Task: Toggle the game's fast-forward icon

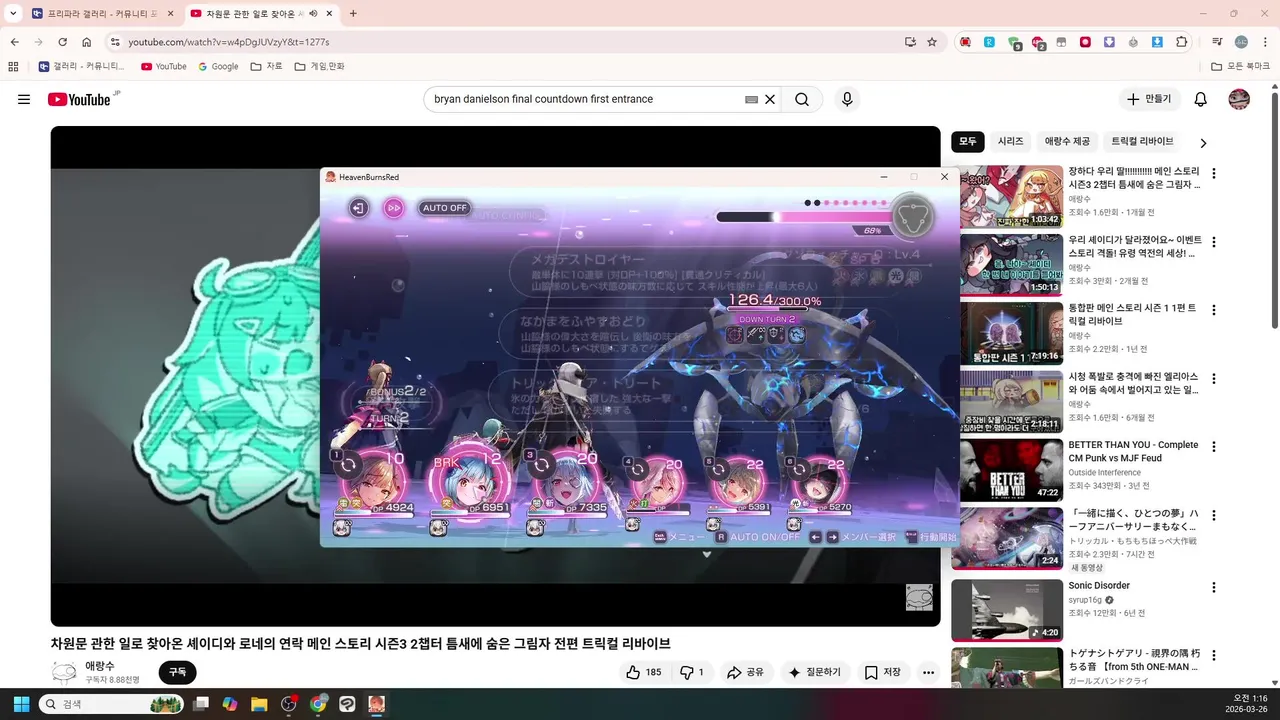Action: coord(394,208)
